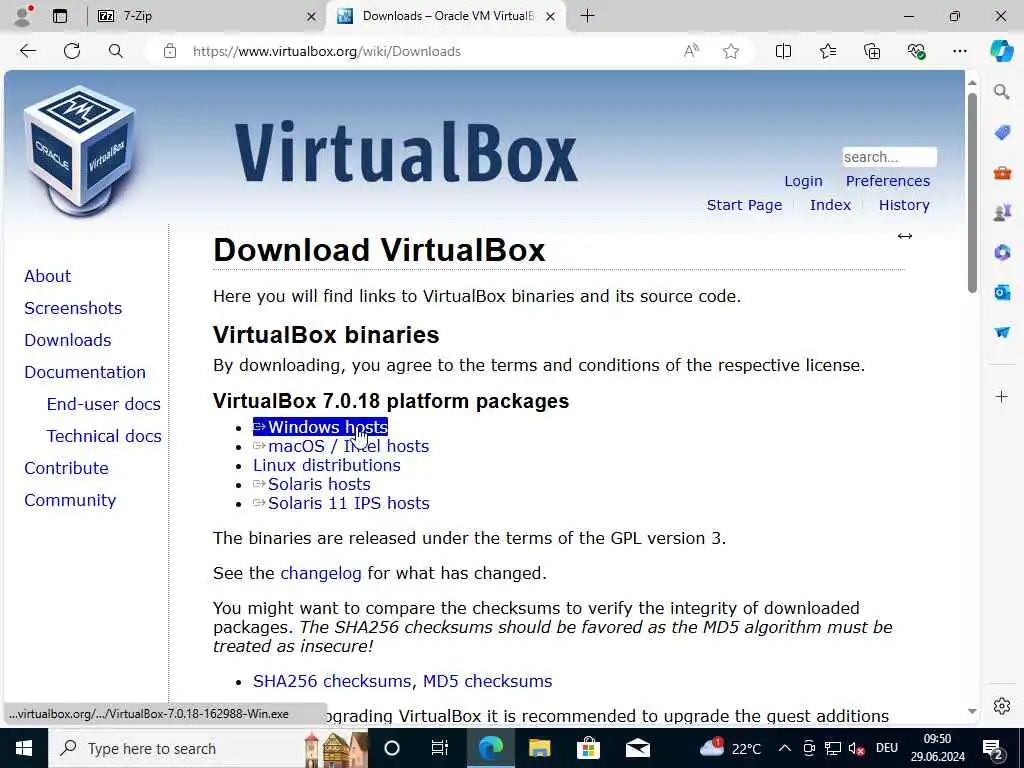Click the search magnifier beside the address bar
The height and width of the screenshot is (768, 1024).
pos(116,51)
